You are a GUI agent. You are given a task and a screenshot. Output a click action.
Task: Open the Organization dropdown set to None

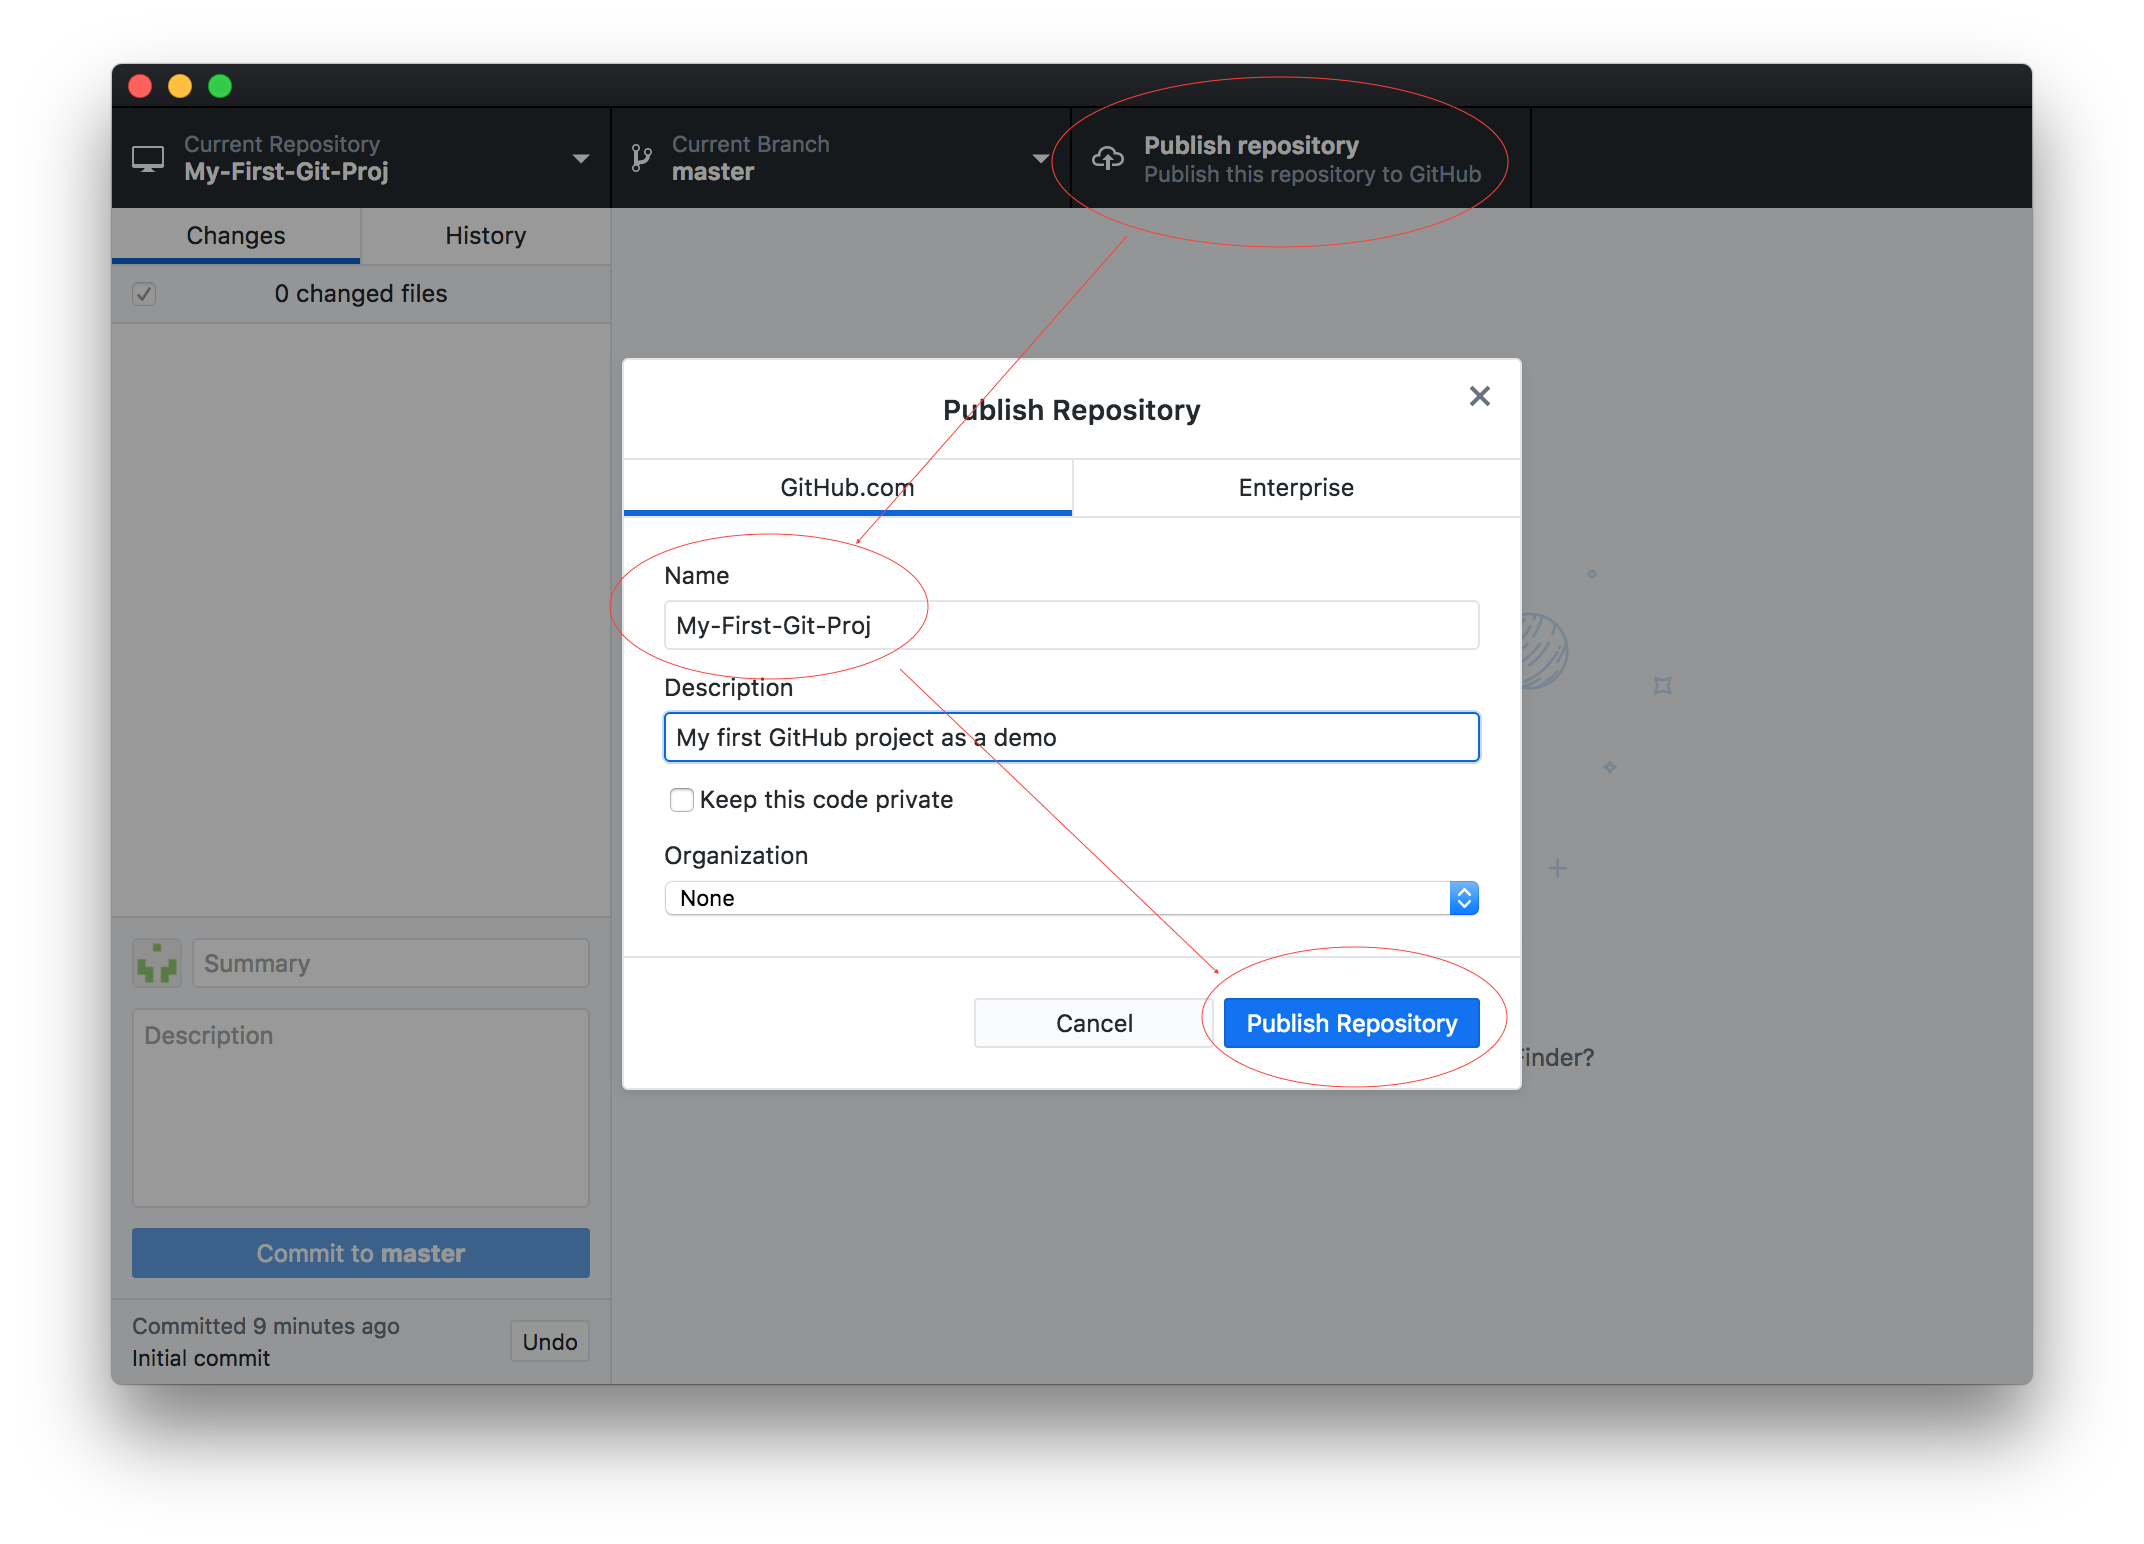[1070, 898]
